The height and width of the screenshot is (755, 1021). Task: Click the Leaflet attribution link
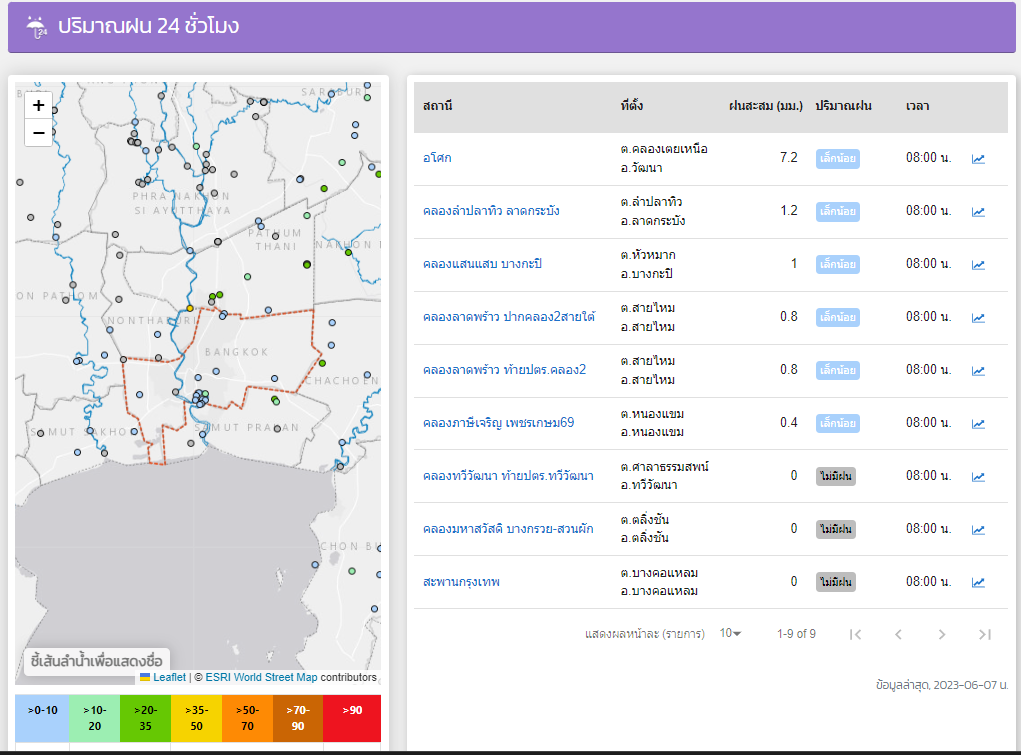click(169, 677)
